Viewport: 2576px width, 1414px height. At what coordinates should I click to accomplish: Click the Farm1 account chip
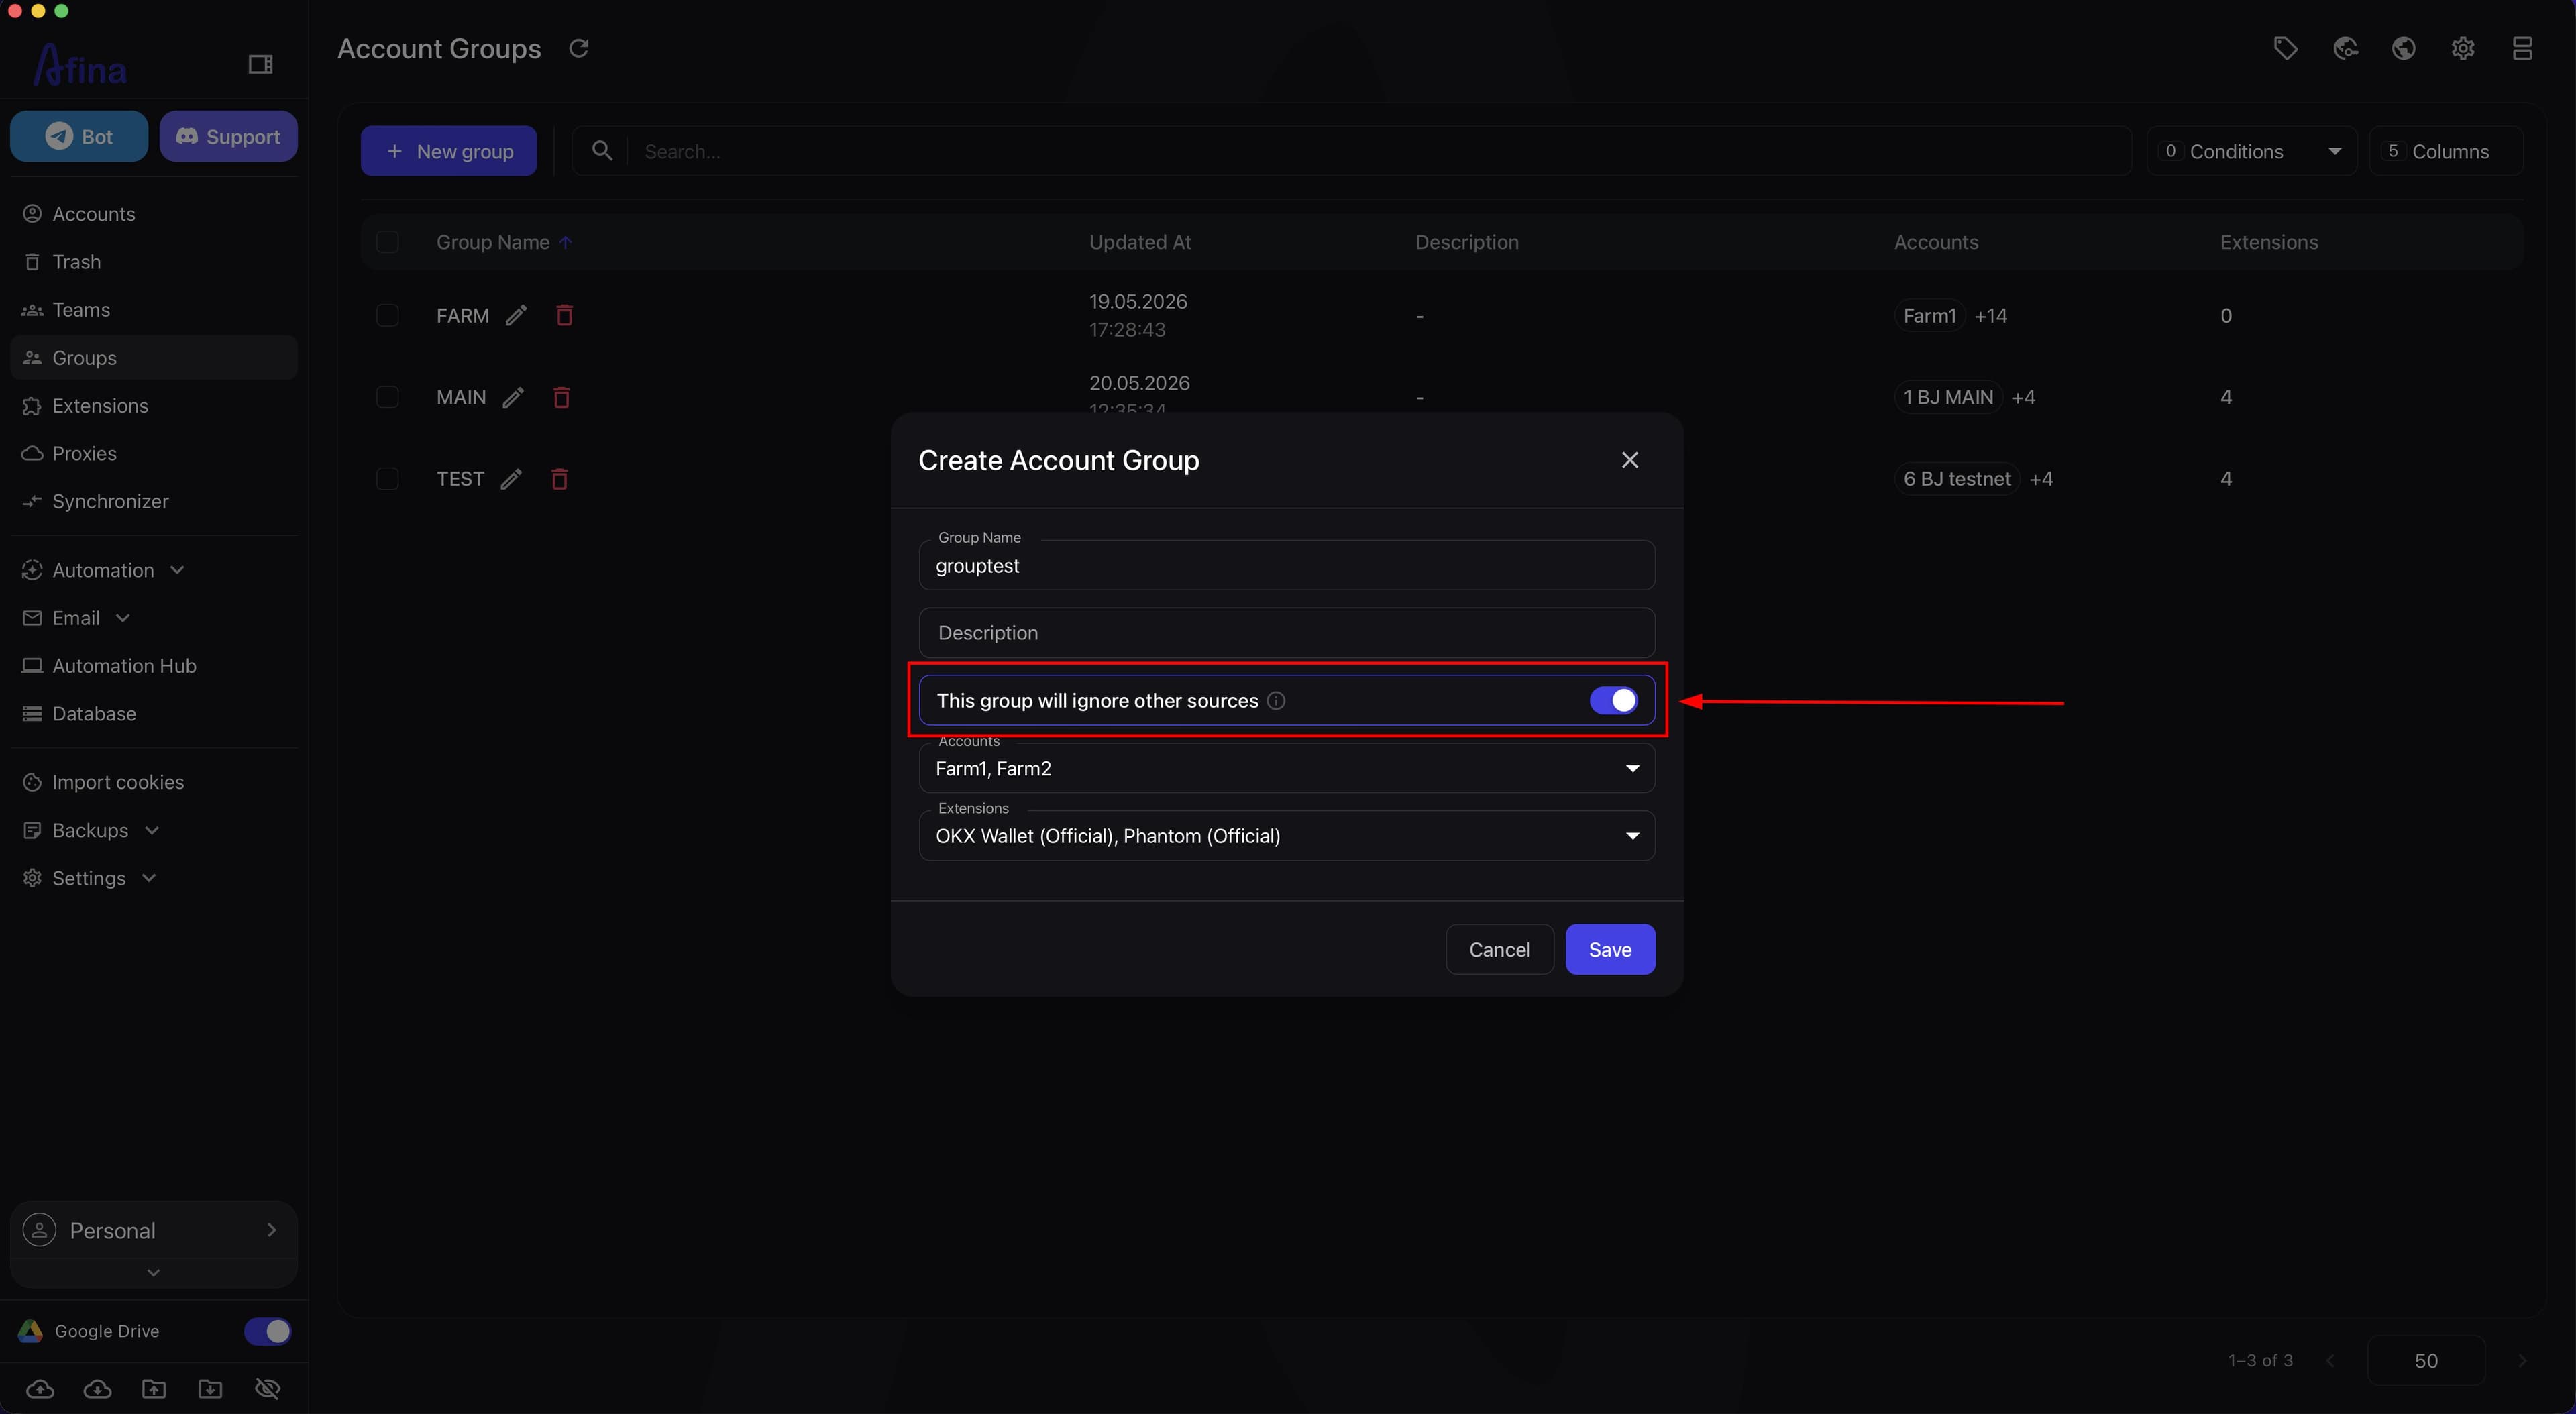click(x=1929, y=315)
